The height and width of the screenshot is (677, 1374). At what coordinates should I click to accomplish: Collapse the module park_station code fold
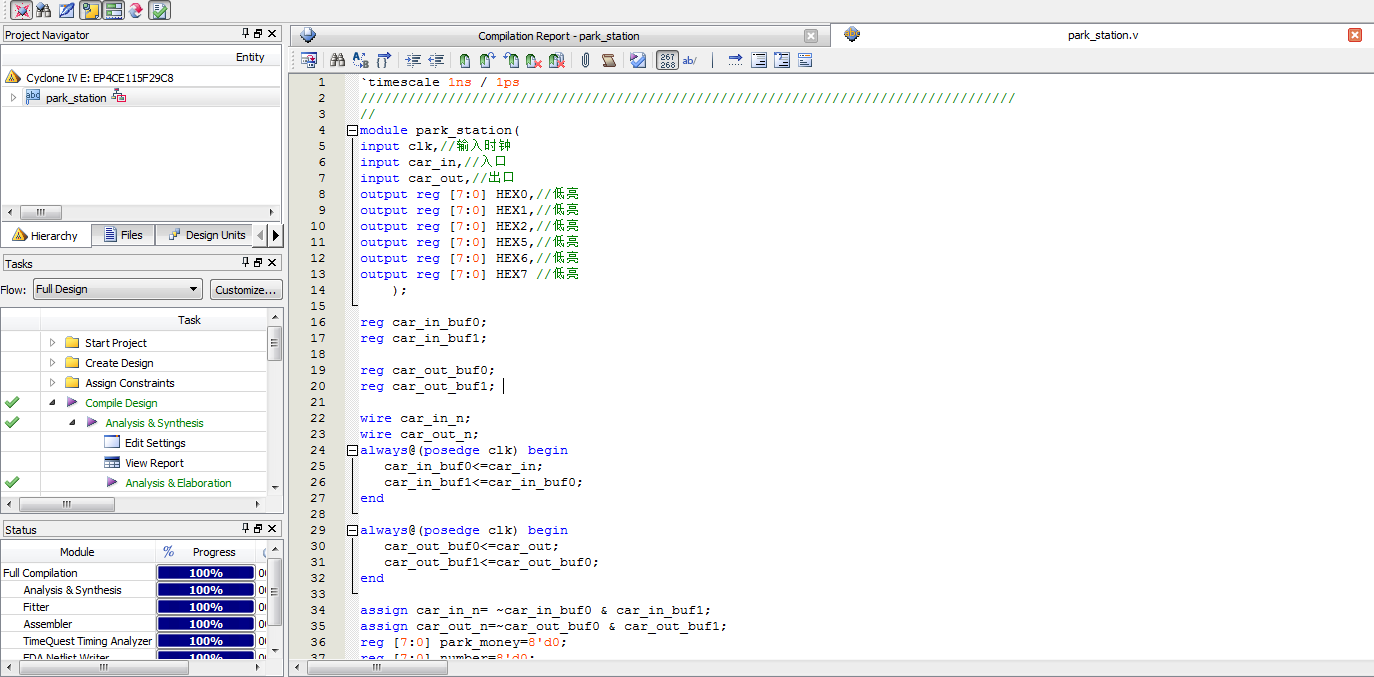[x=352, y=130]
